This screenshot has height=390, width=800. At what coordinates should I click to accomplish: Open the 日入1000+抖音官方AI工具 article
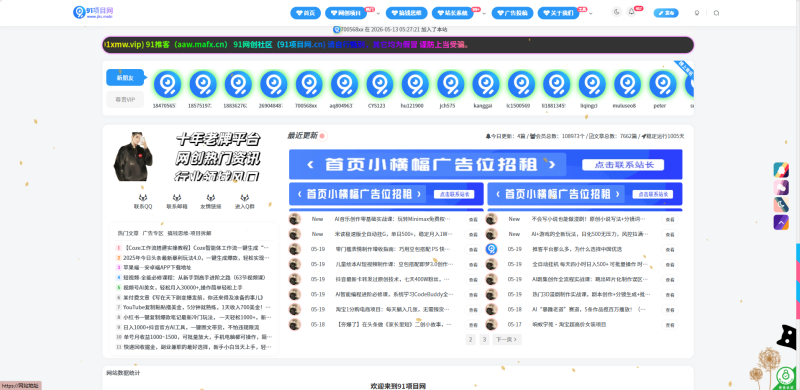(191, 327)
